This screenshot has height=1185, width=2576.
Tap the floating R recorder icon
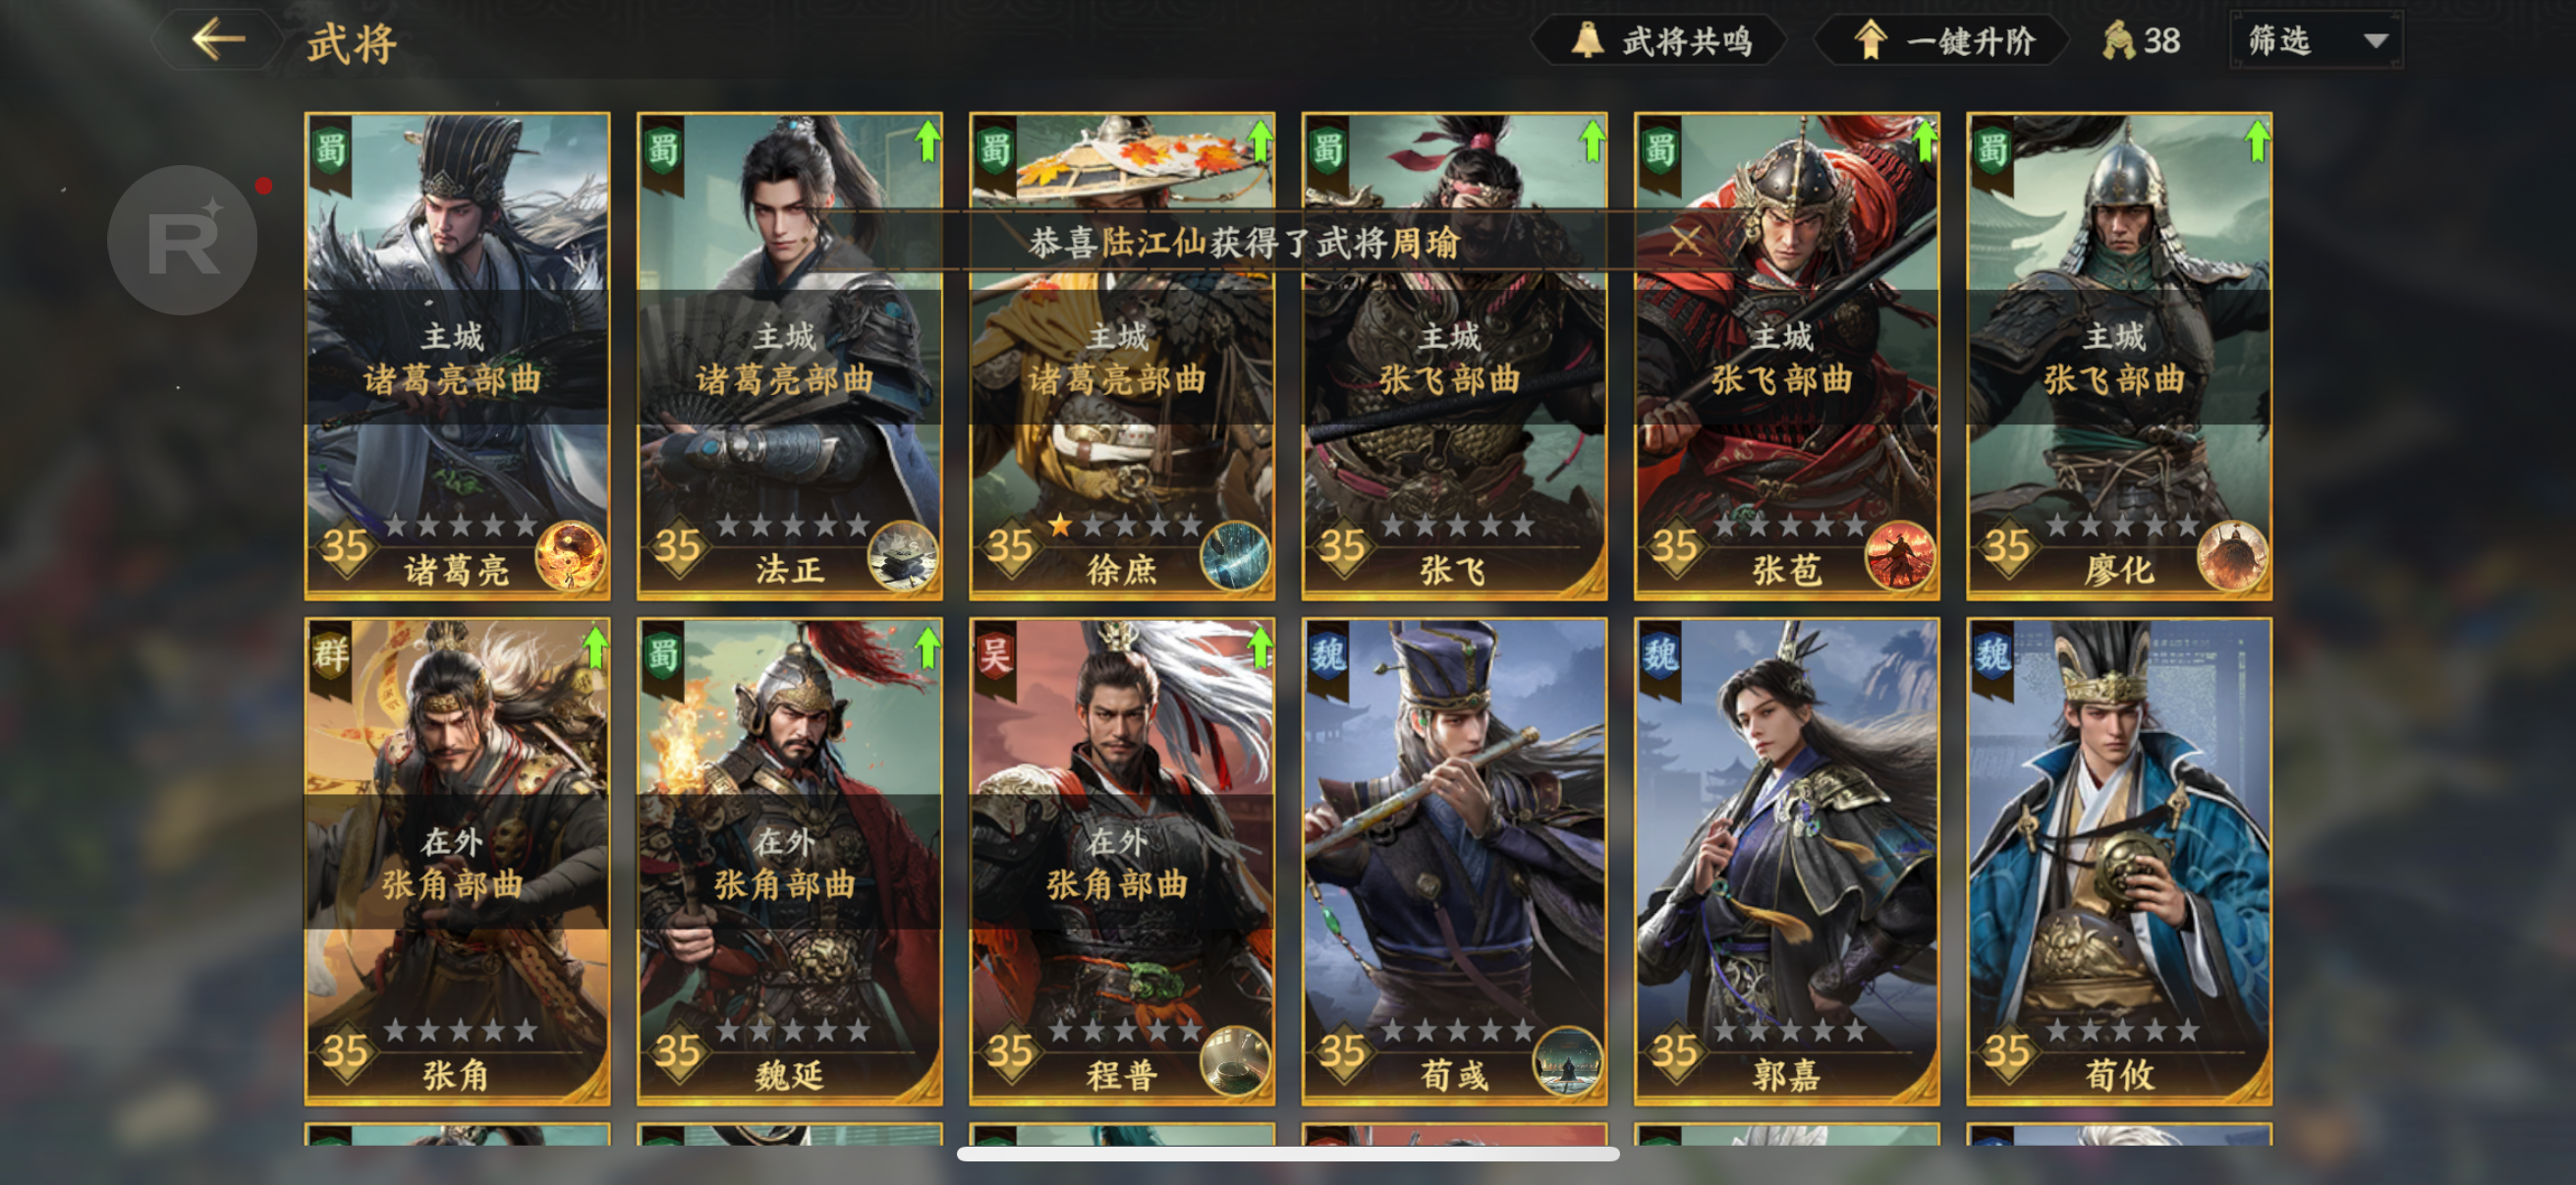pos(183,240)
